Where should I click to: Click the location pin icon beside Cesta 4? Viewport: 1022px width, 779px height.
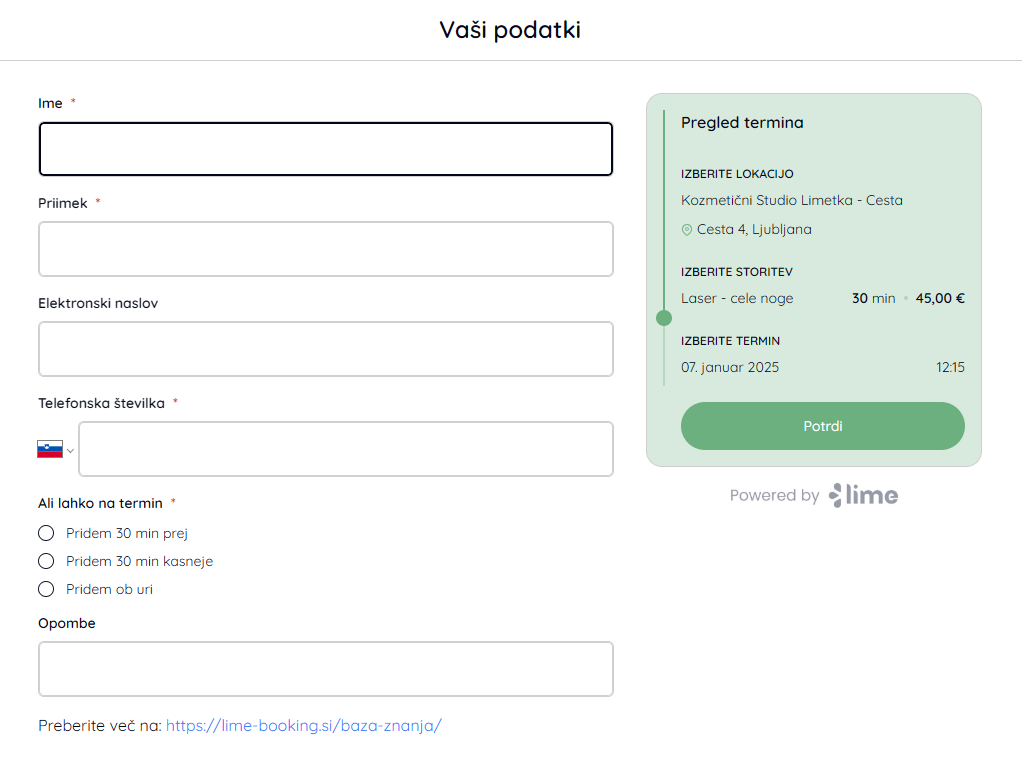[686, 229]
